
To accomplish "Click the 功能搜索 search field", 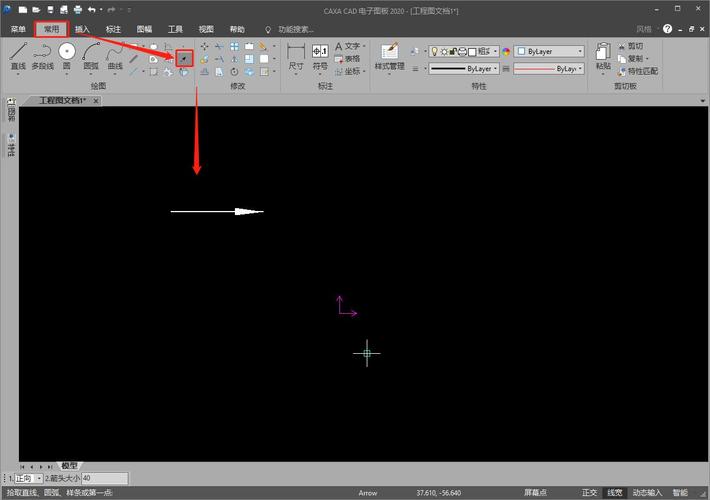I will [296, 29].
